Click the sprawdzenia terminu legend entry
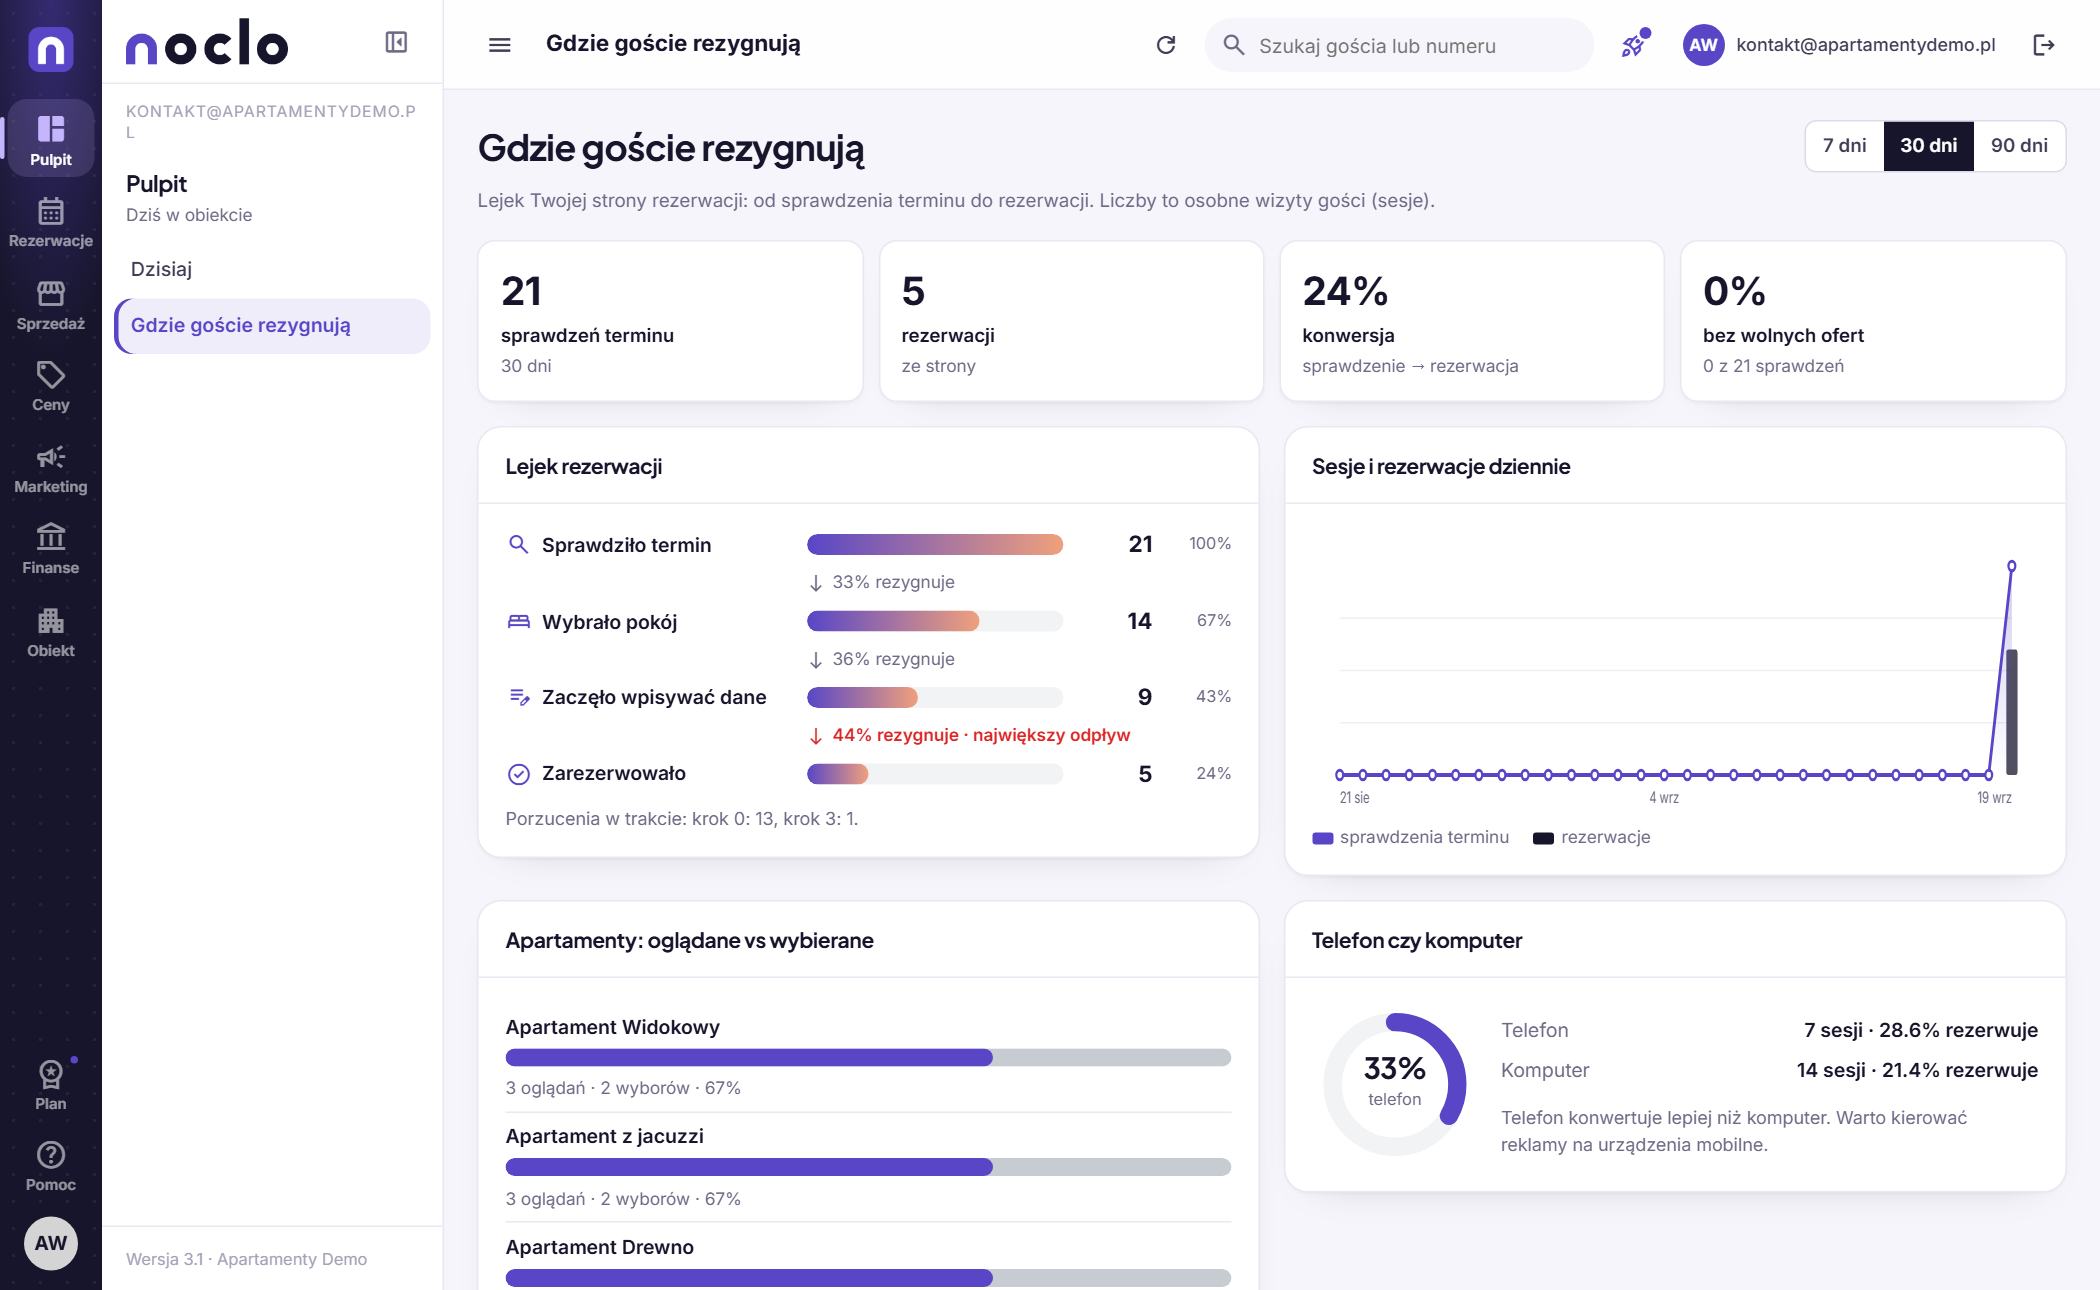 [1410, 838]
